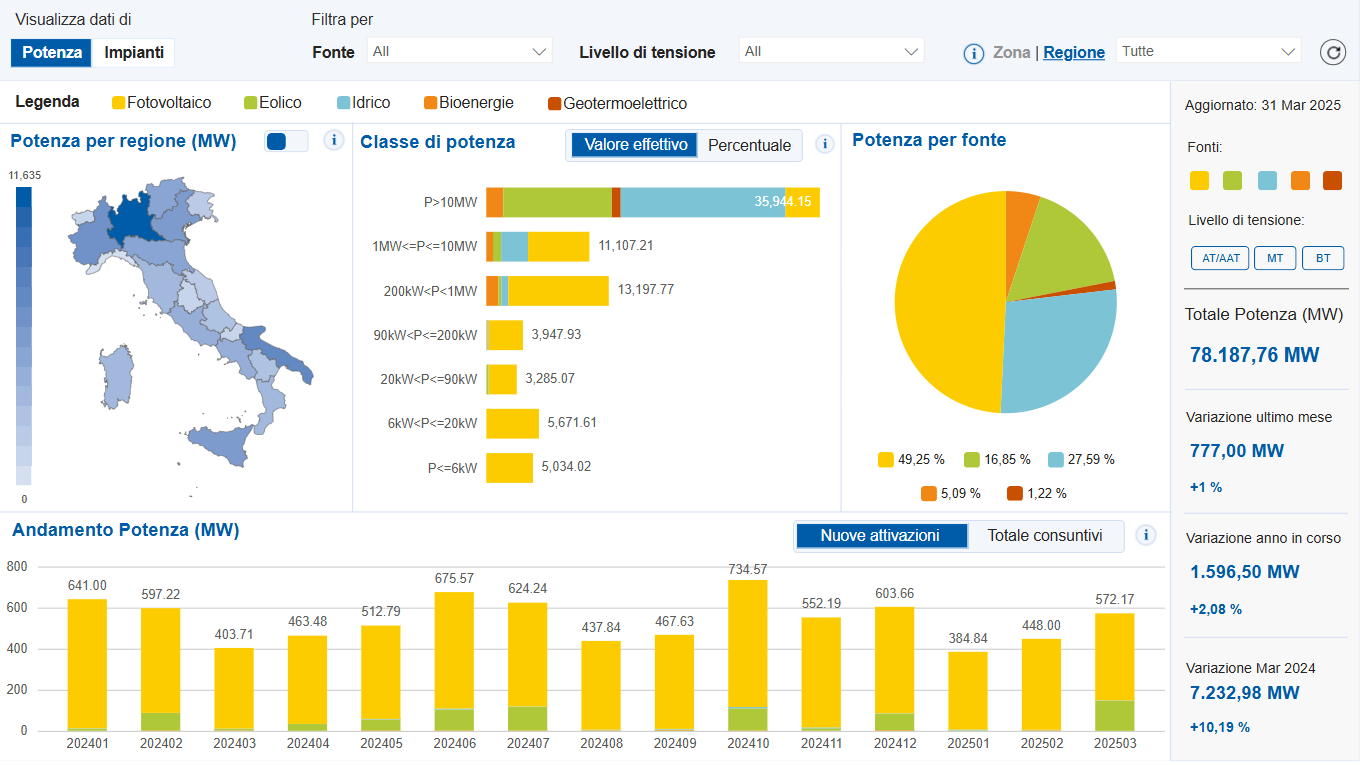Click the 7.232,98 MW value
This screenshot has height=765, width=1360.
pyautogui.click(x=1244, y=692)
